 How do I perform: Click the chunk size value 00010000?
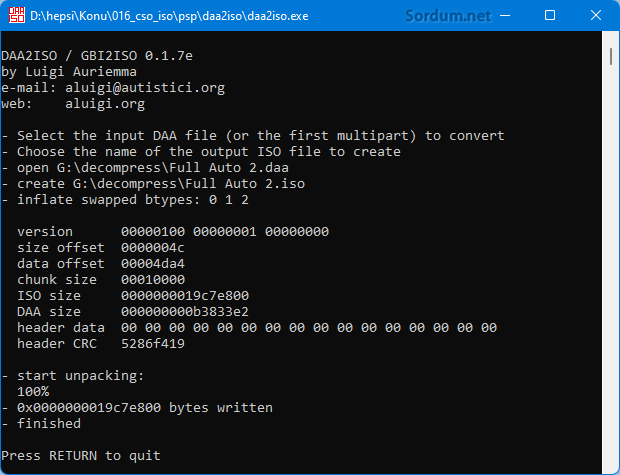click(153, 280)
